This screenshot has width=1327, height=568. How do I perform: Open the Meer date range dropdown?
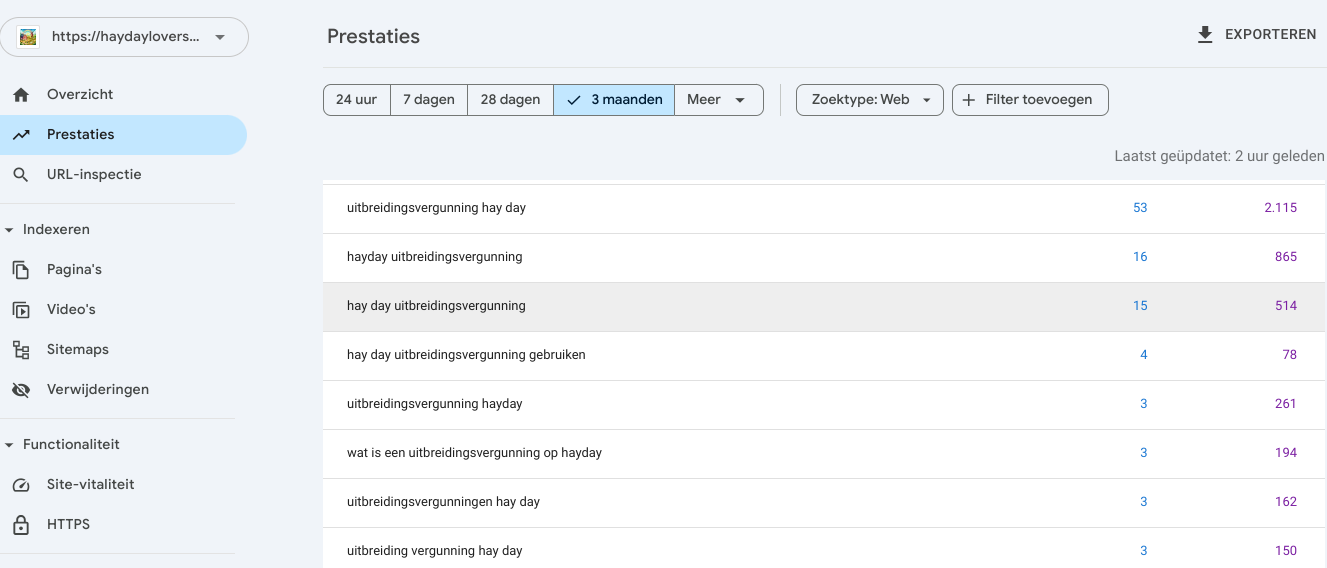719,100
